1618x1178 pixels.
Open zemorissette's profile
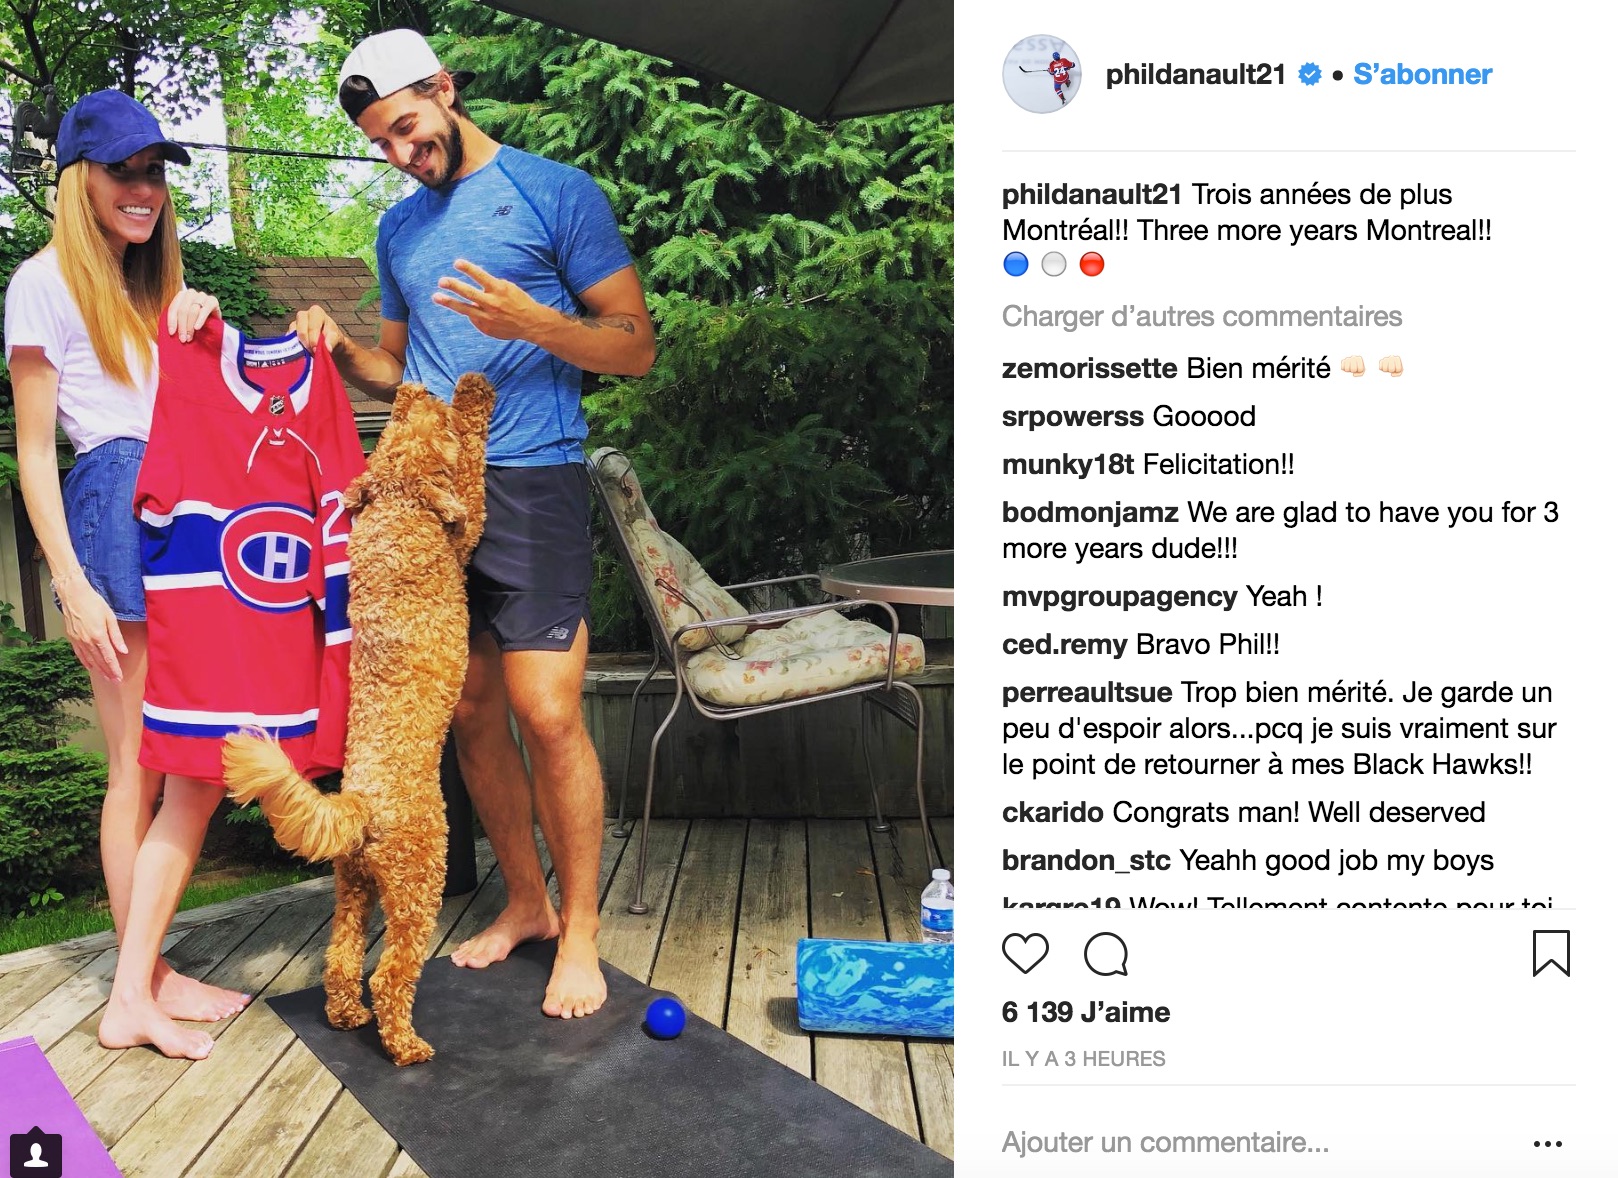tap(1089, 368)
